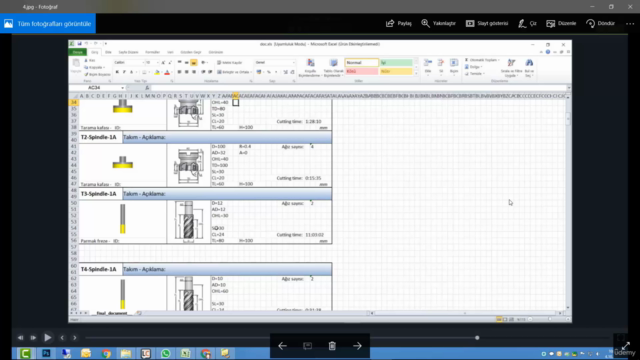Click the fx insert function icon
640x360 pixels.
point(147,88)
